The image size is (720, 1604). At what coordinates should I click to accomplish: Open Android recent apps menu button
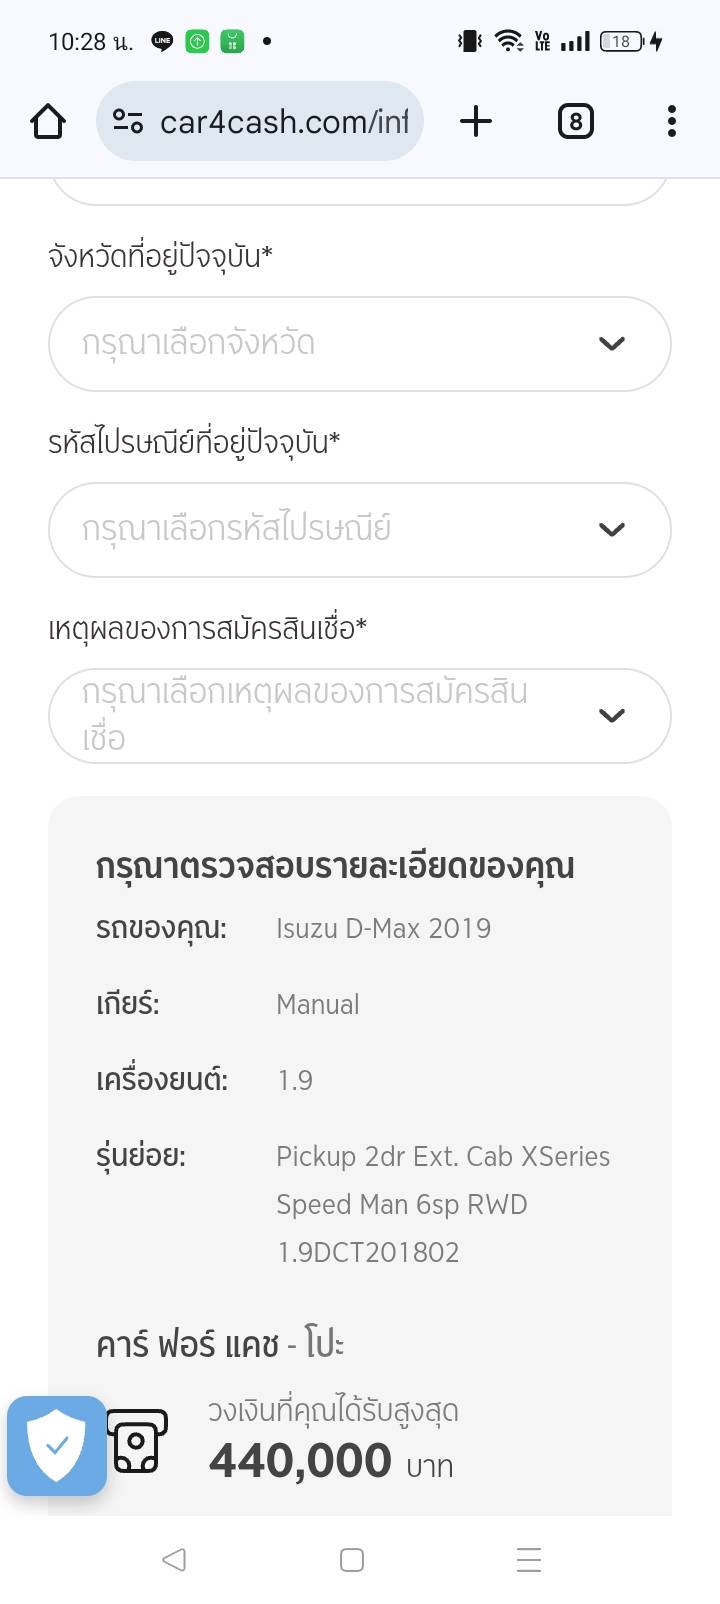[x=528, y=1560]
